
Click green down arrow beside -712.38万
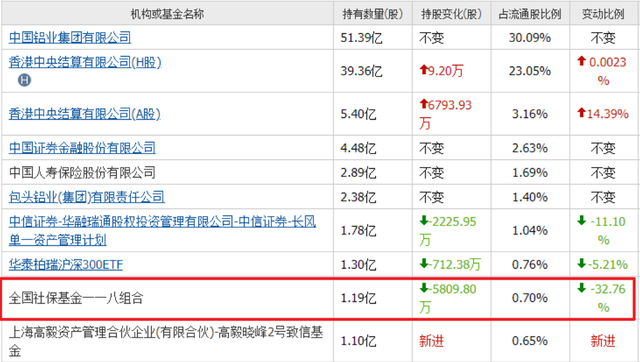click(424, 263)
